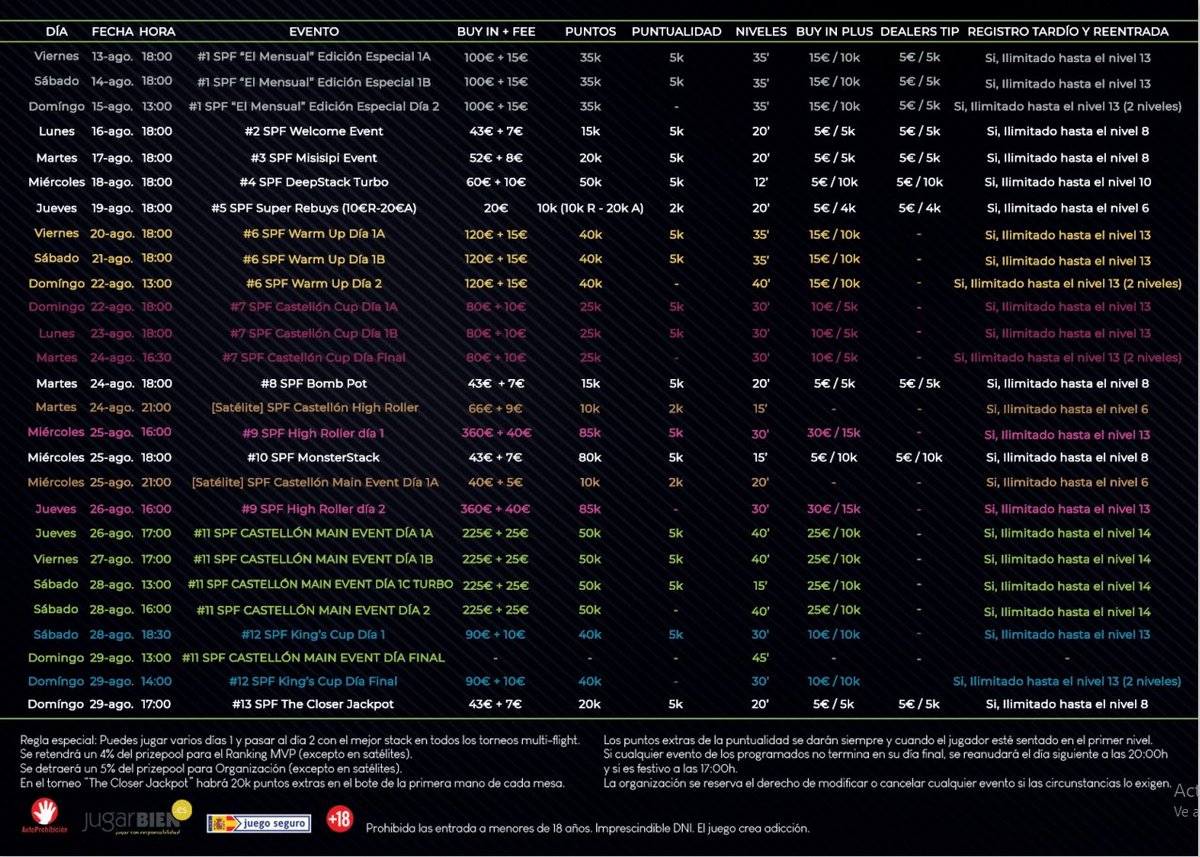Click the DÍA column header
Image resolution: width=1200 pixels, height=857 pixels.
[x=56, y=31]
